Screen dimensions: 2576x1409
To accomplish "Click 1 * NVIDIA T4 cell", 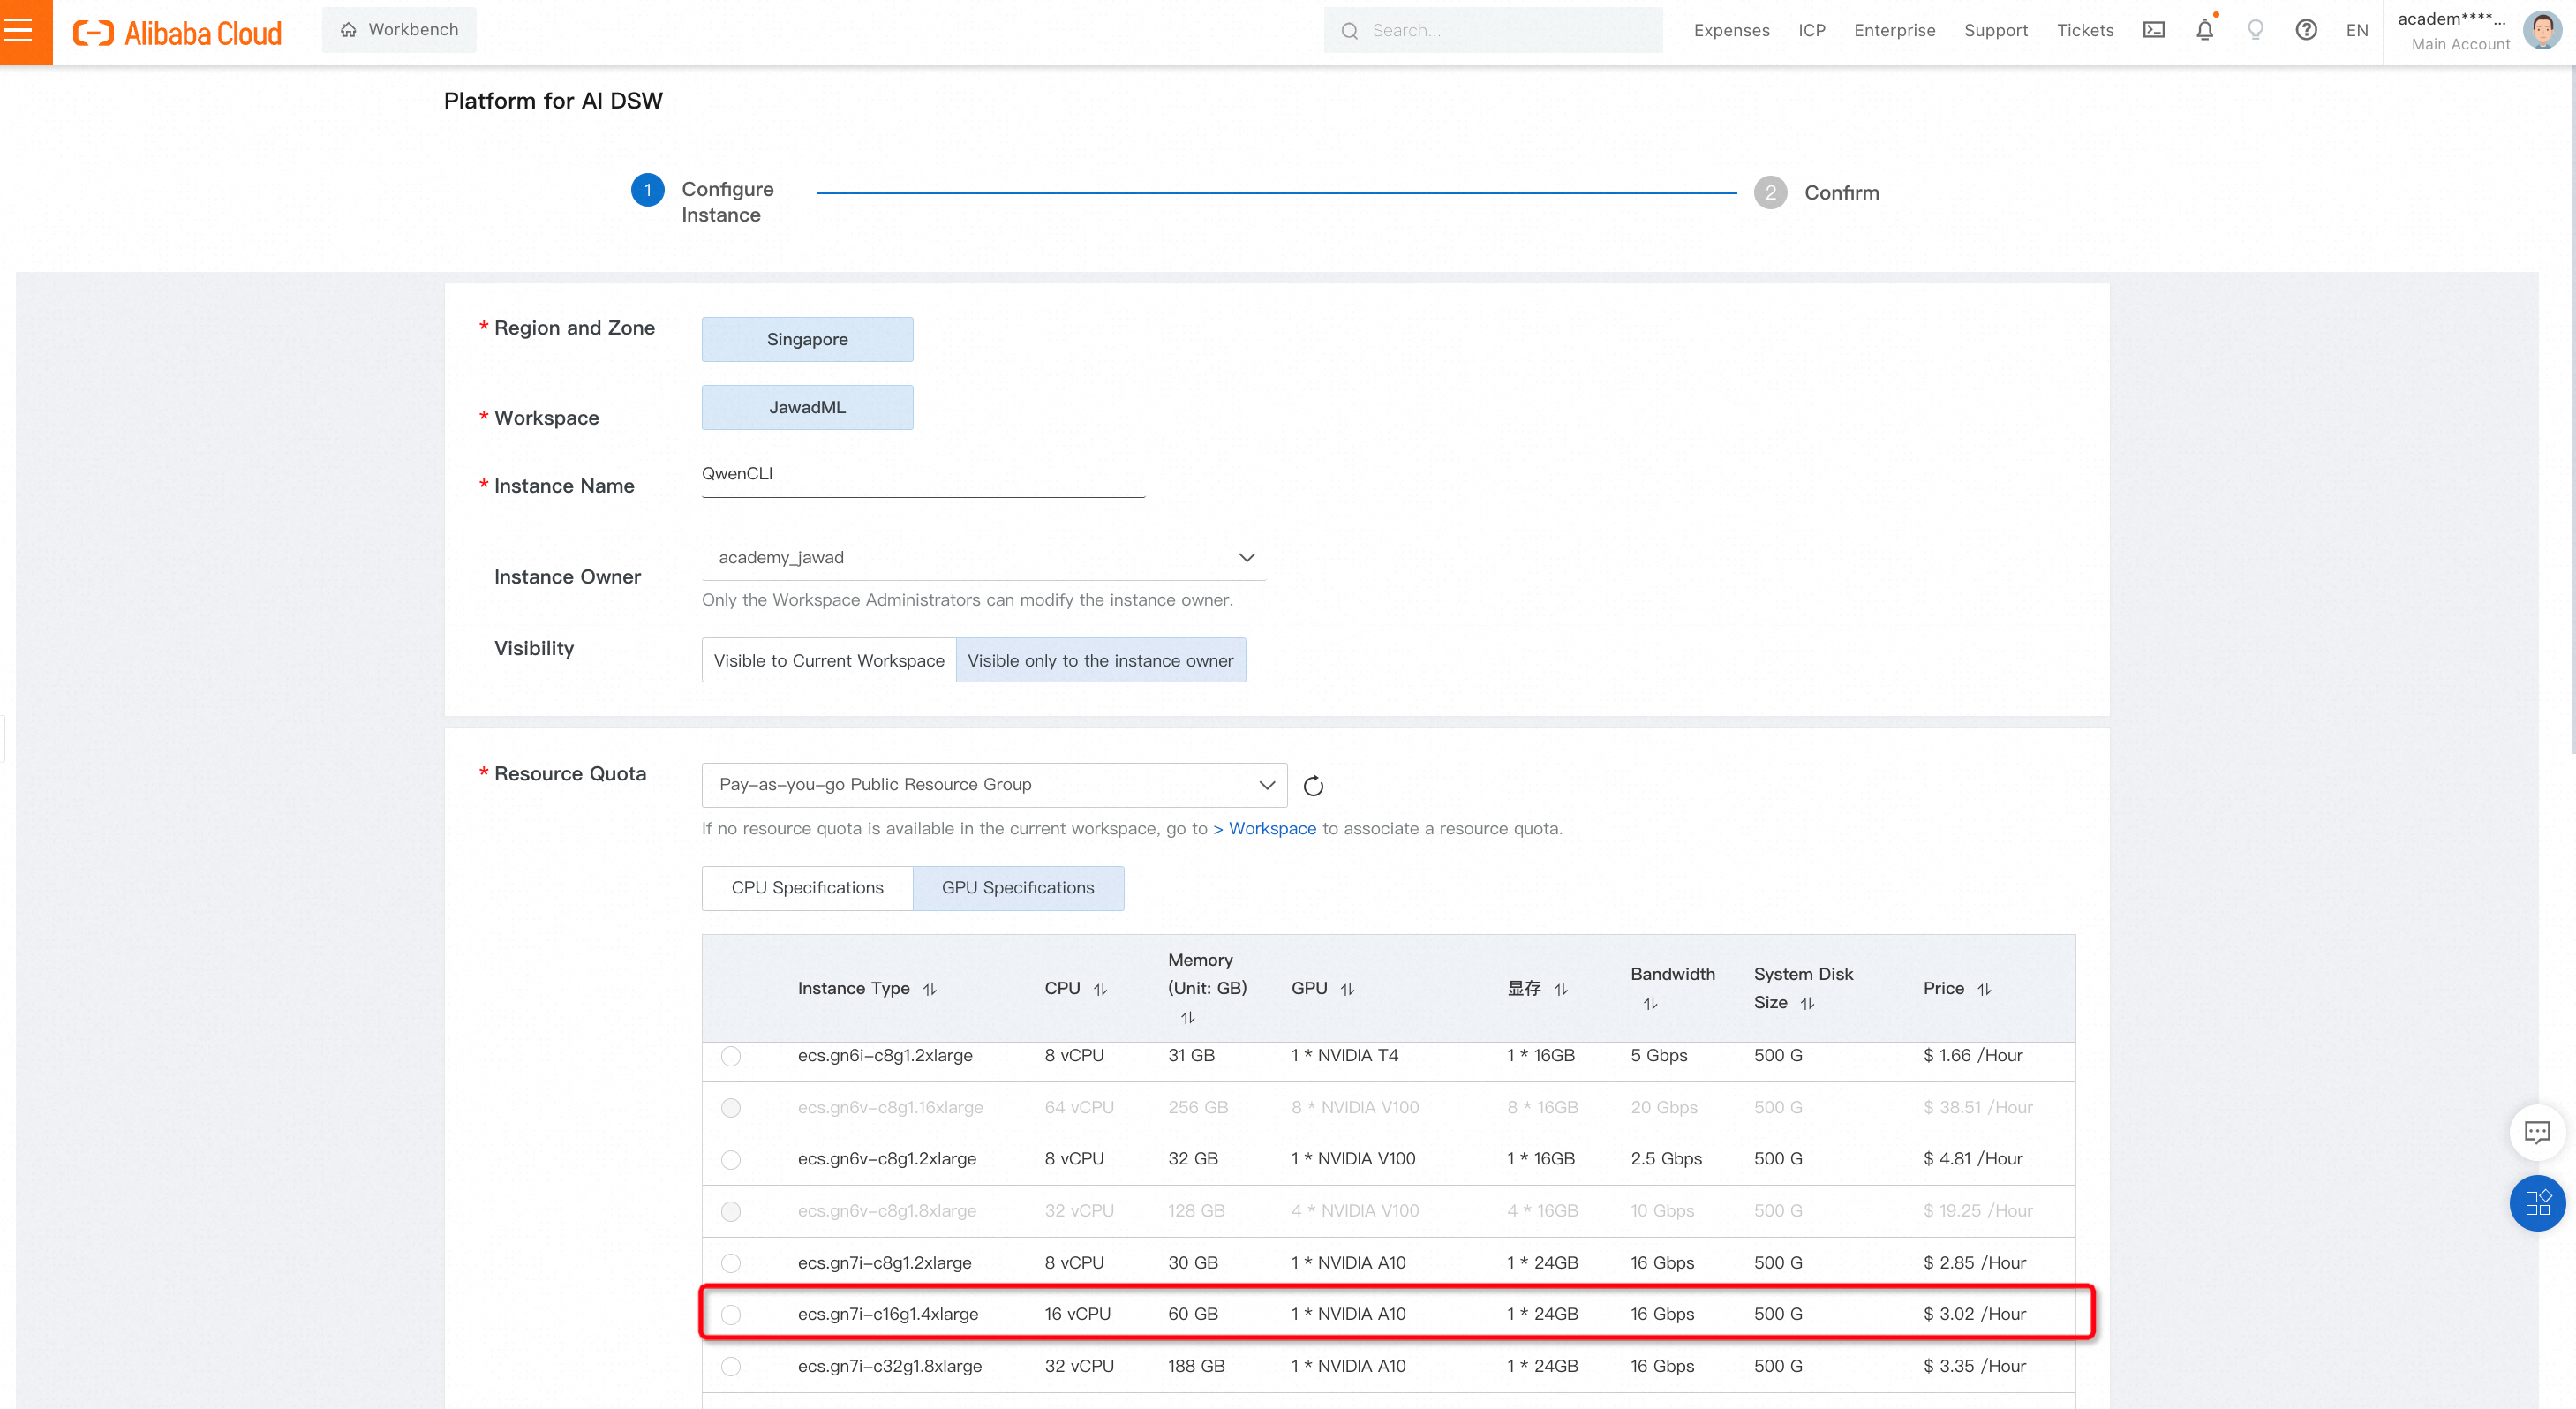I will tap(1344, 1055).
